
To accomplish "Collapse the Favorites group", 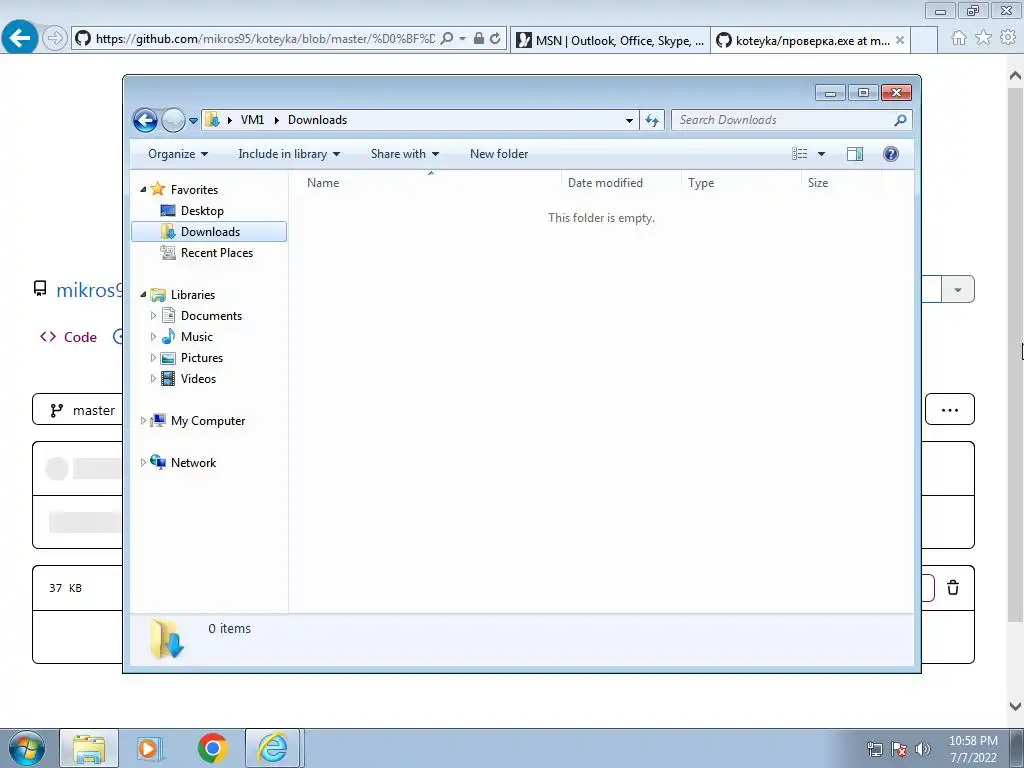I will click(x=143, y=189).
